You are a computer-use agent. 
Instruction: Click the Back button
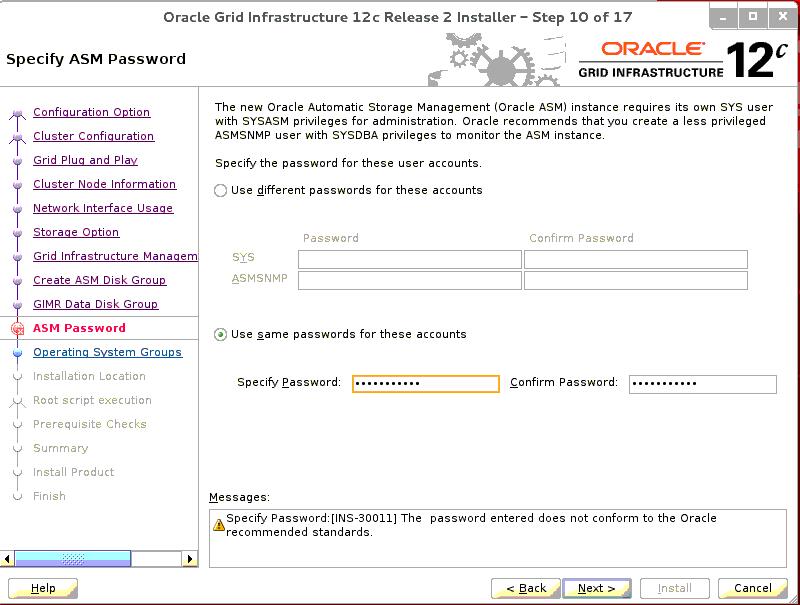click(526, 588)
